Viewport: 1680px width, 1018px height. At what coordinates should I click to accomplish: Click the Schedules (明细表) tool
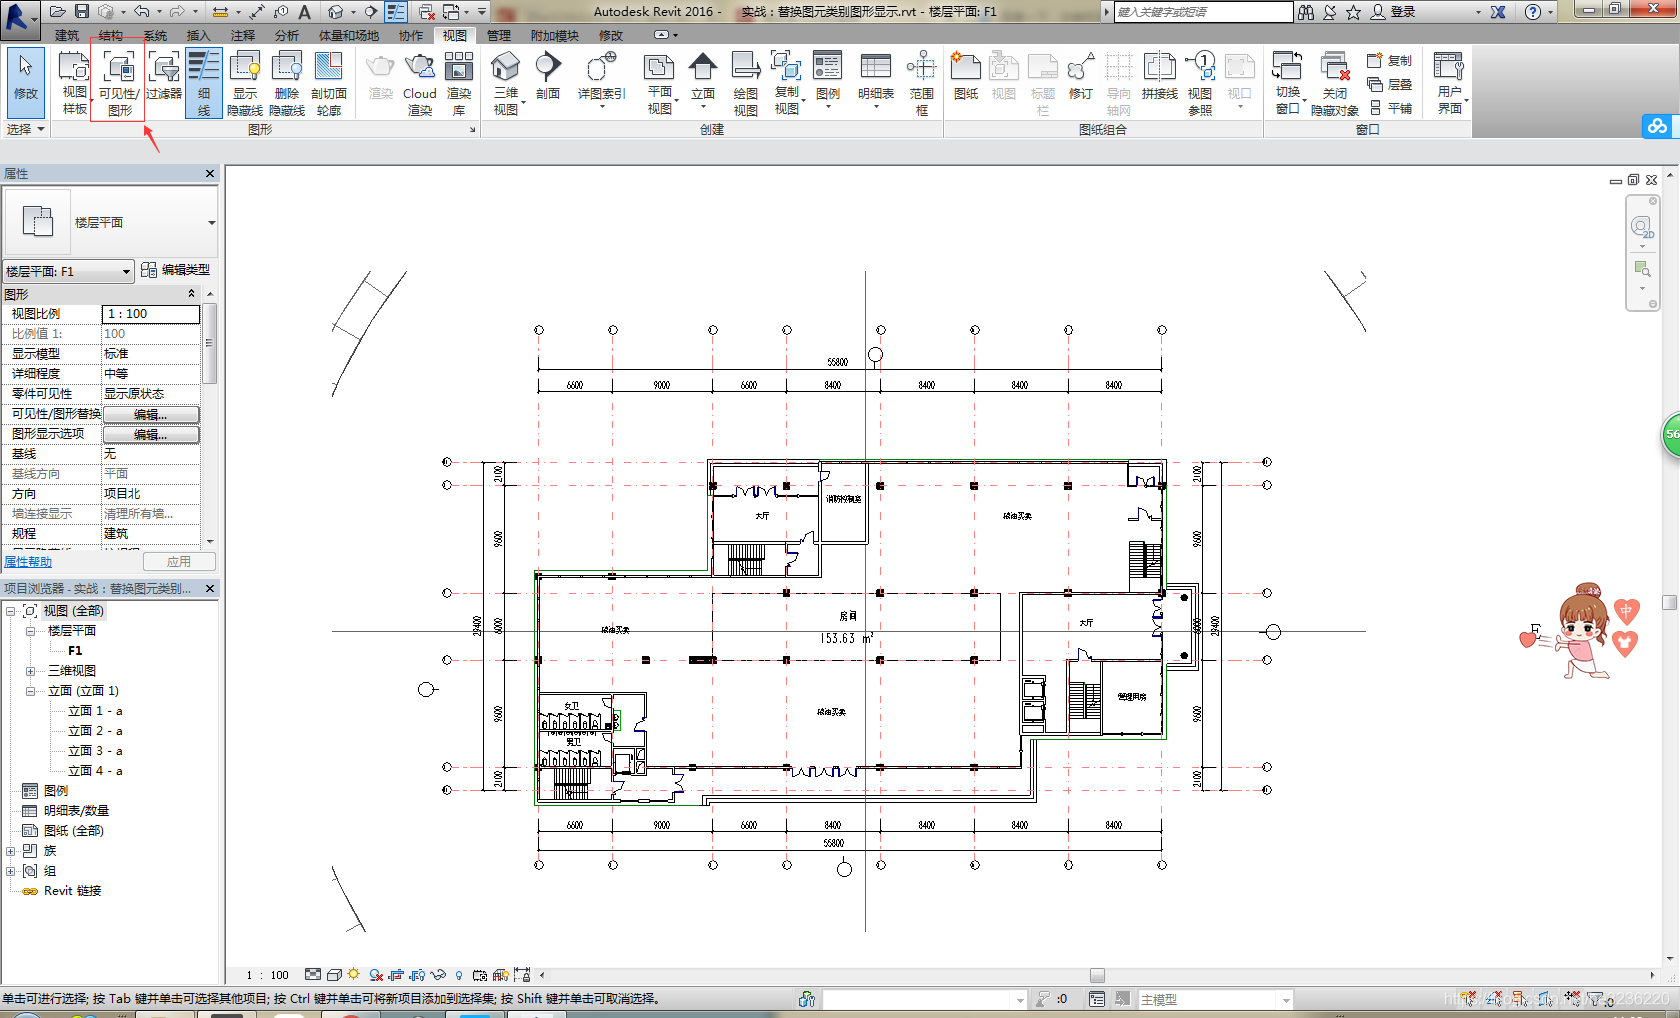[875, 76]
